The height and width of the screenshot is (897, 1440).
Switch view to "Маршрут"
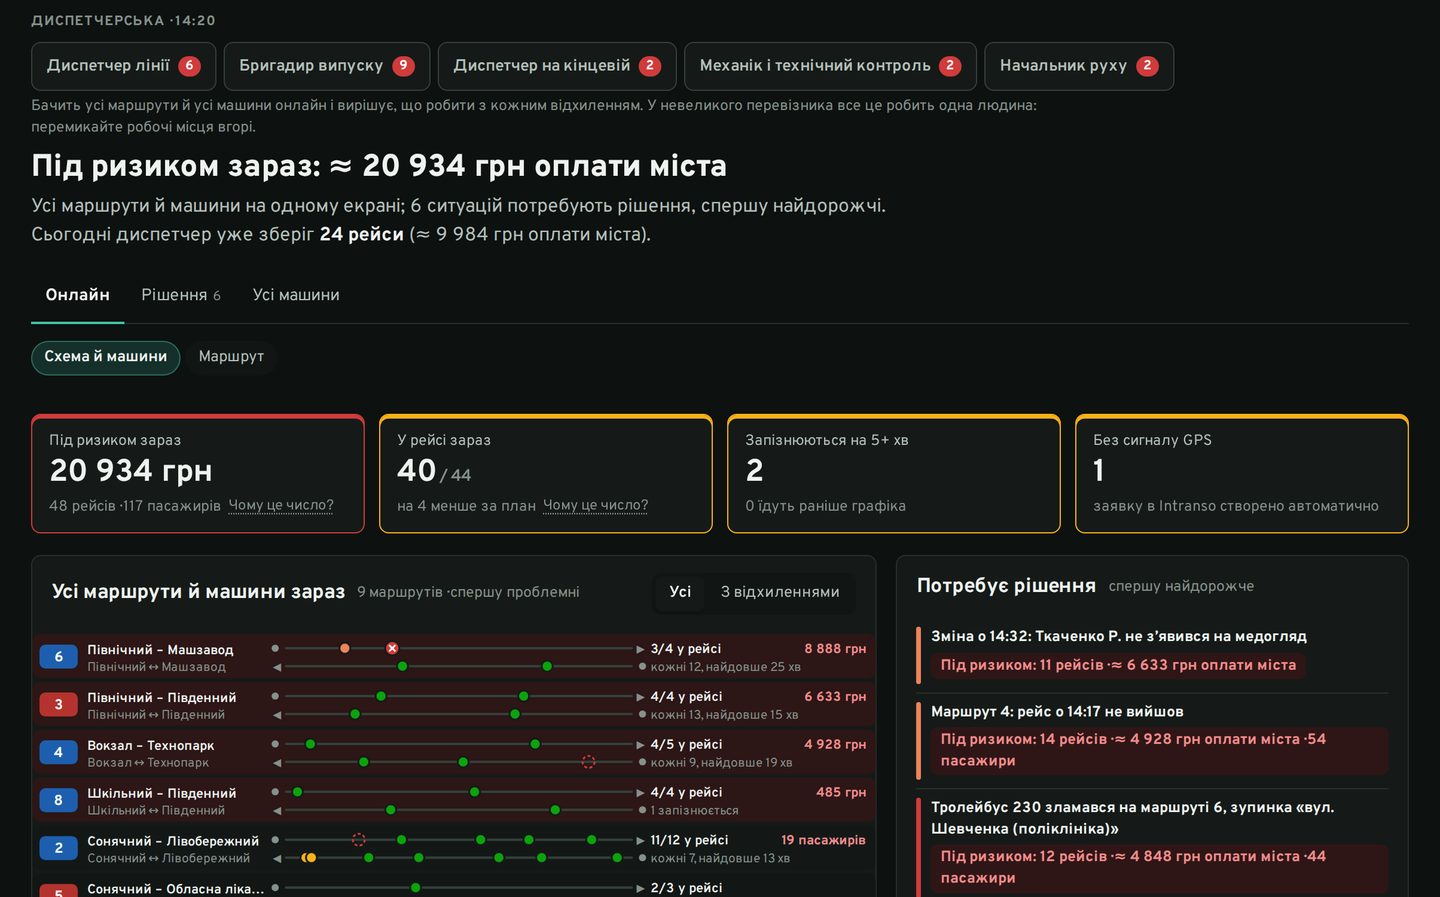tap(231, 357)
